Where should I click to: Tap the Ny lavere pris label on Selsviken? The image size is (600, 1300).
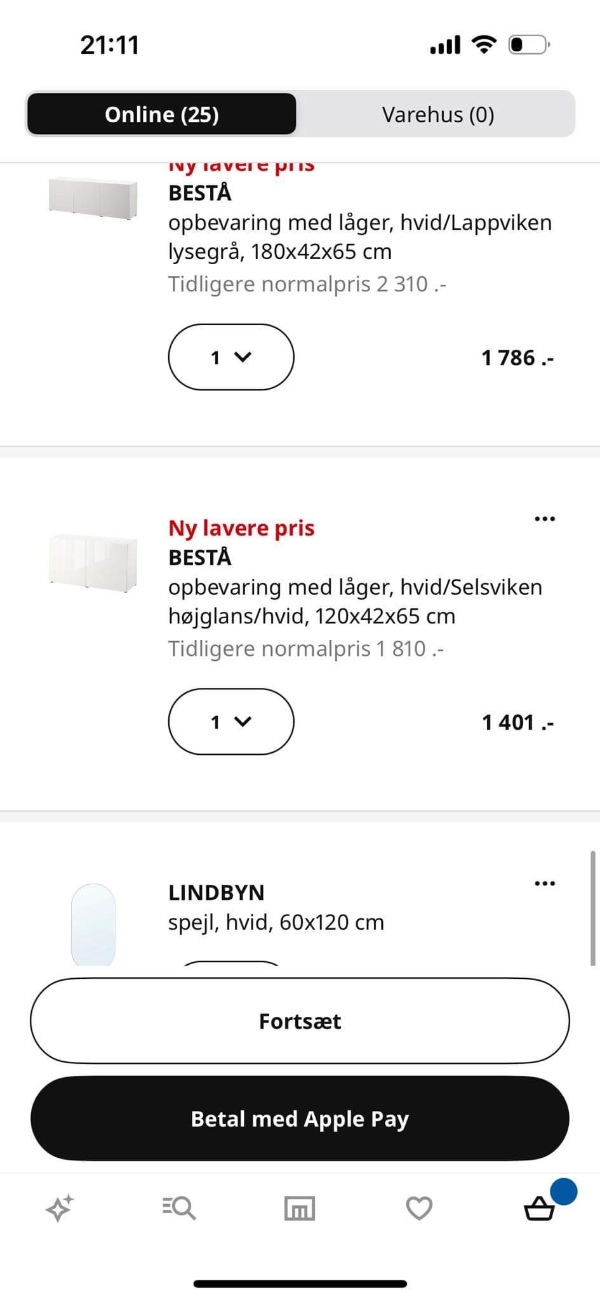pyautogui.click(x=241, y=527)
